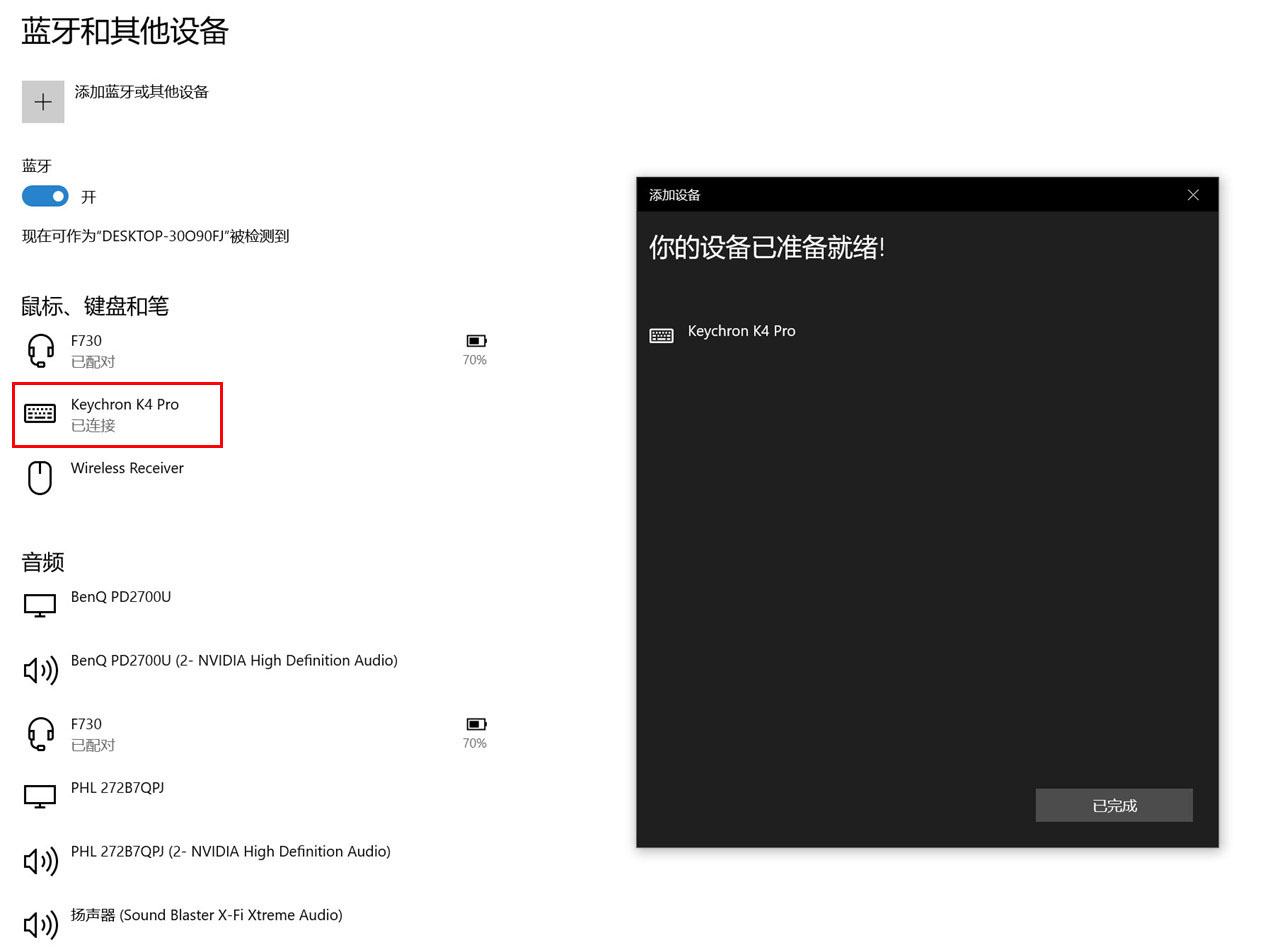Click the headset icon in the audio section
Viewport: 1280px width, 952px height.
38,733
